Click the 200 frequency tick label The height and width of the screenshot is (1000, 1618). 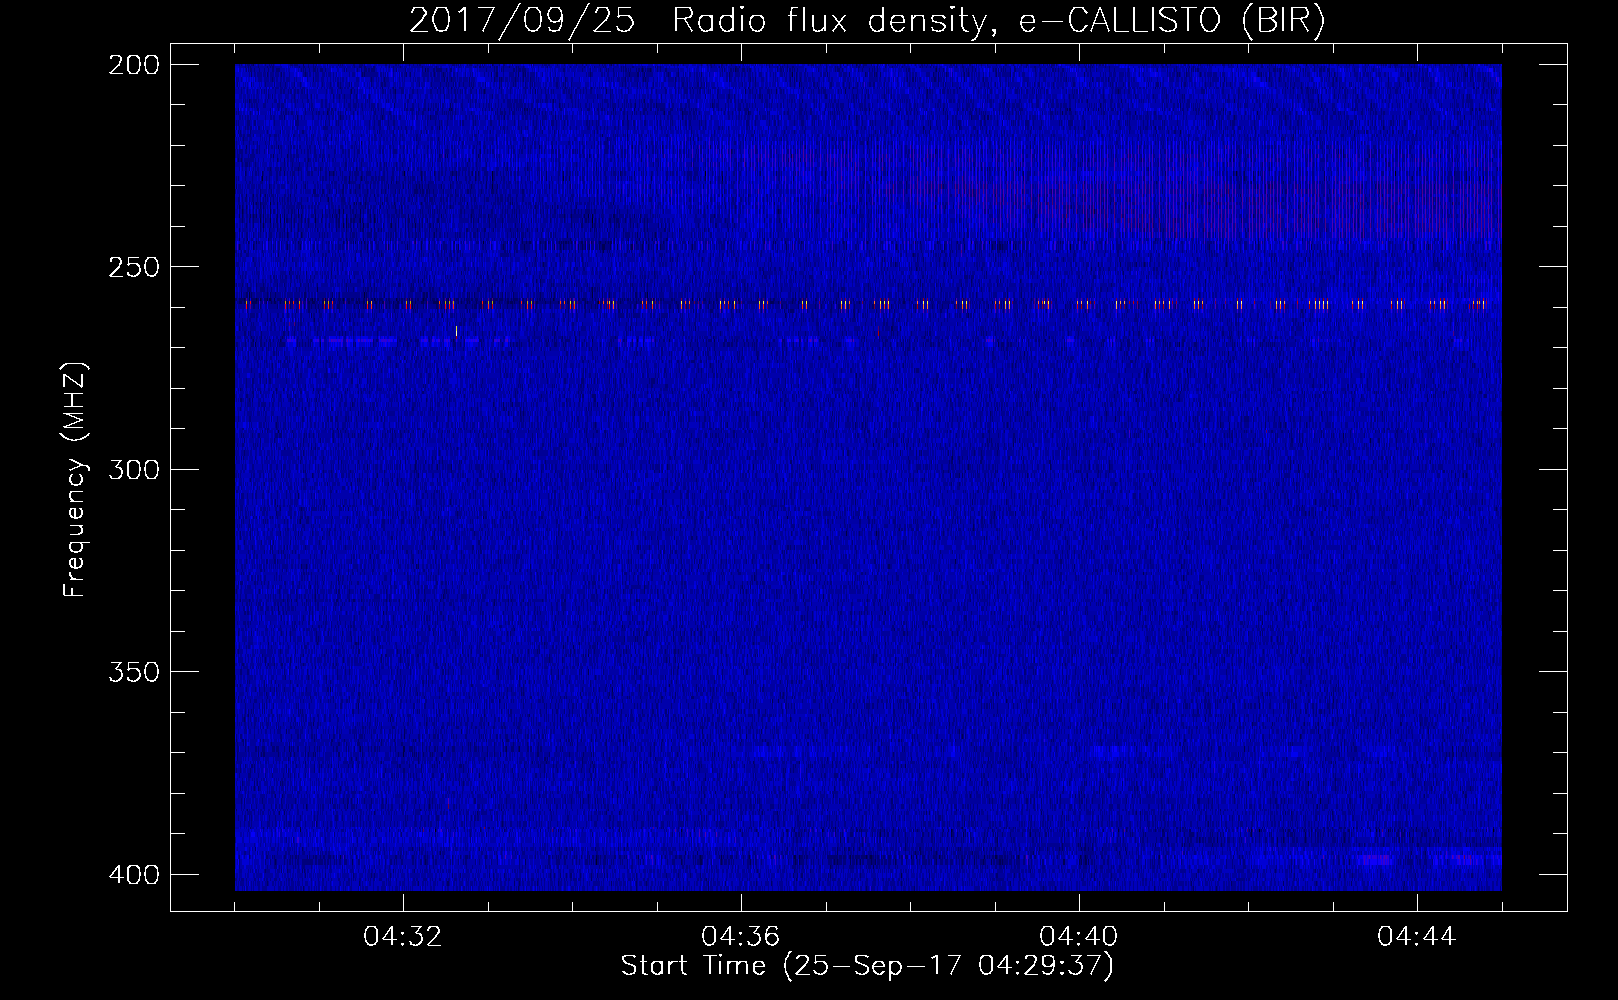coord(134,65)
